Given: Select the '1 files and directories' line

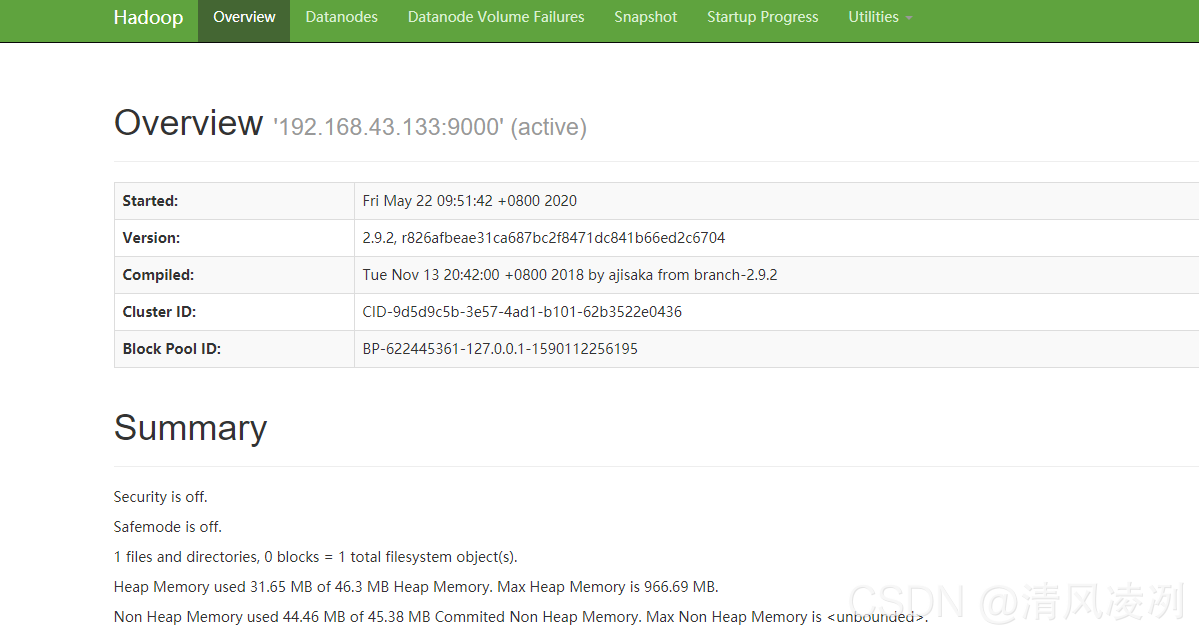Looking at the screenshot, I should 316,557.
